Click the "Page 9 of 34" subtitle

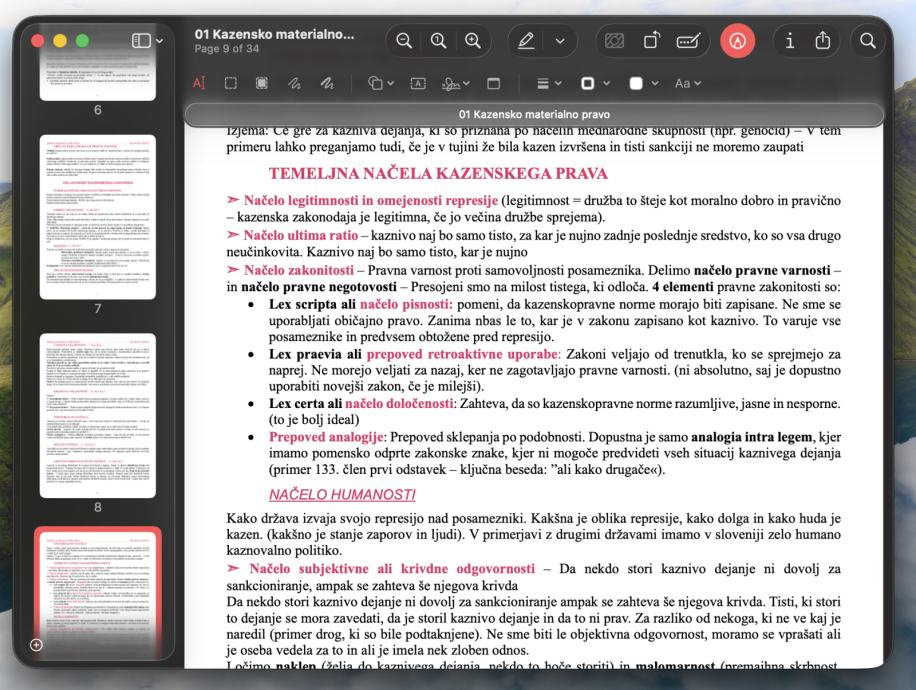[x=227, y=49]
